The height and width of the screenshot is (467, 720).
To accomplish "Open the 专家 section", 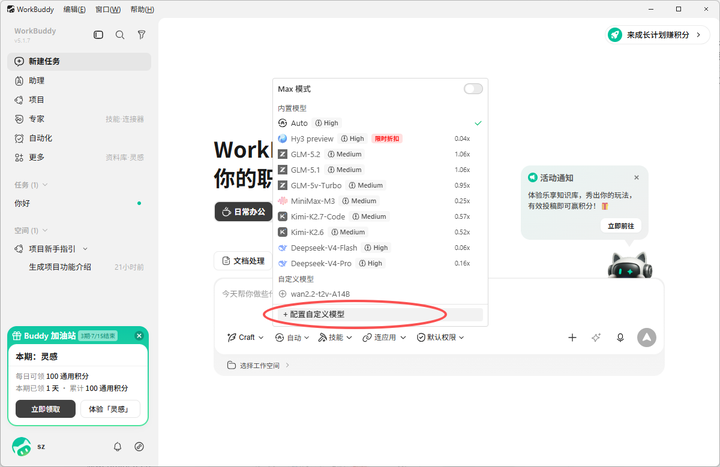I will pos(79,119).
